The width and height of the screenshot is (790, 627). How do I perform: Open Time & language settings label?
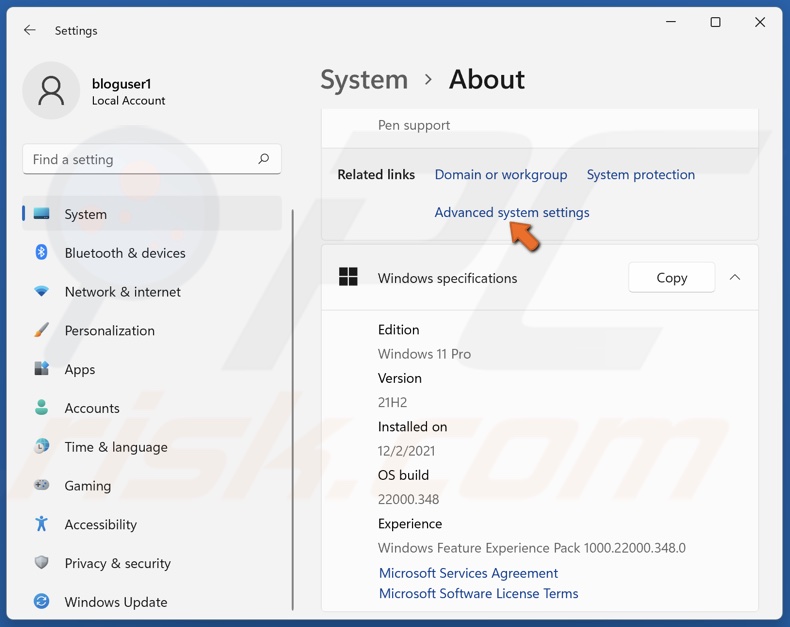pos(116,447)
